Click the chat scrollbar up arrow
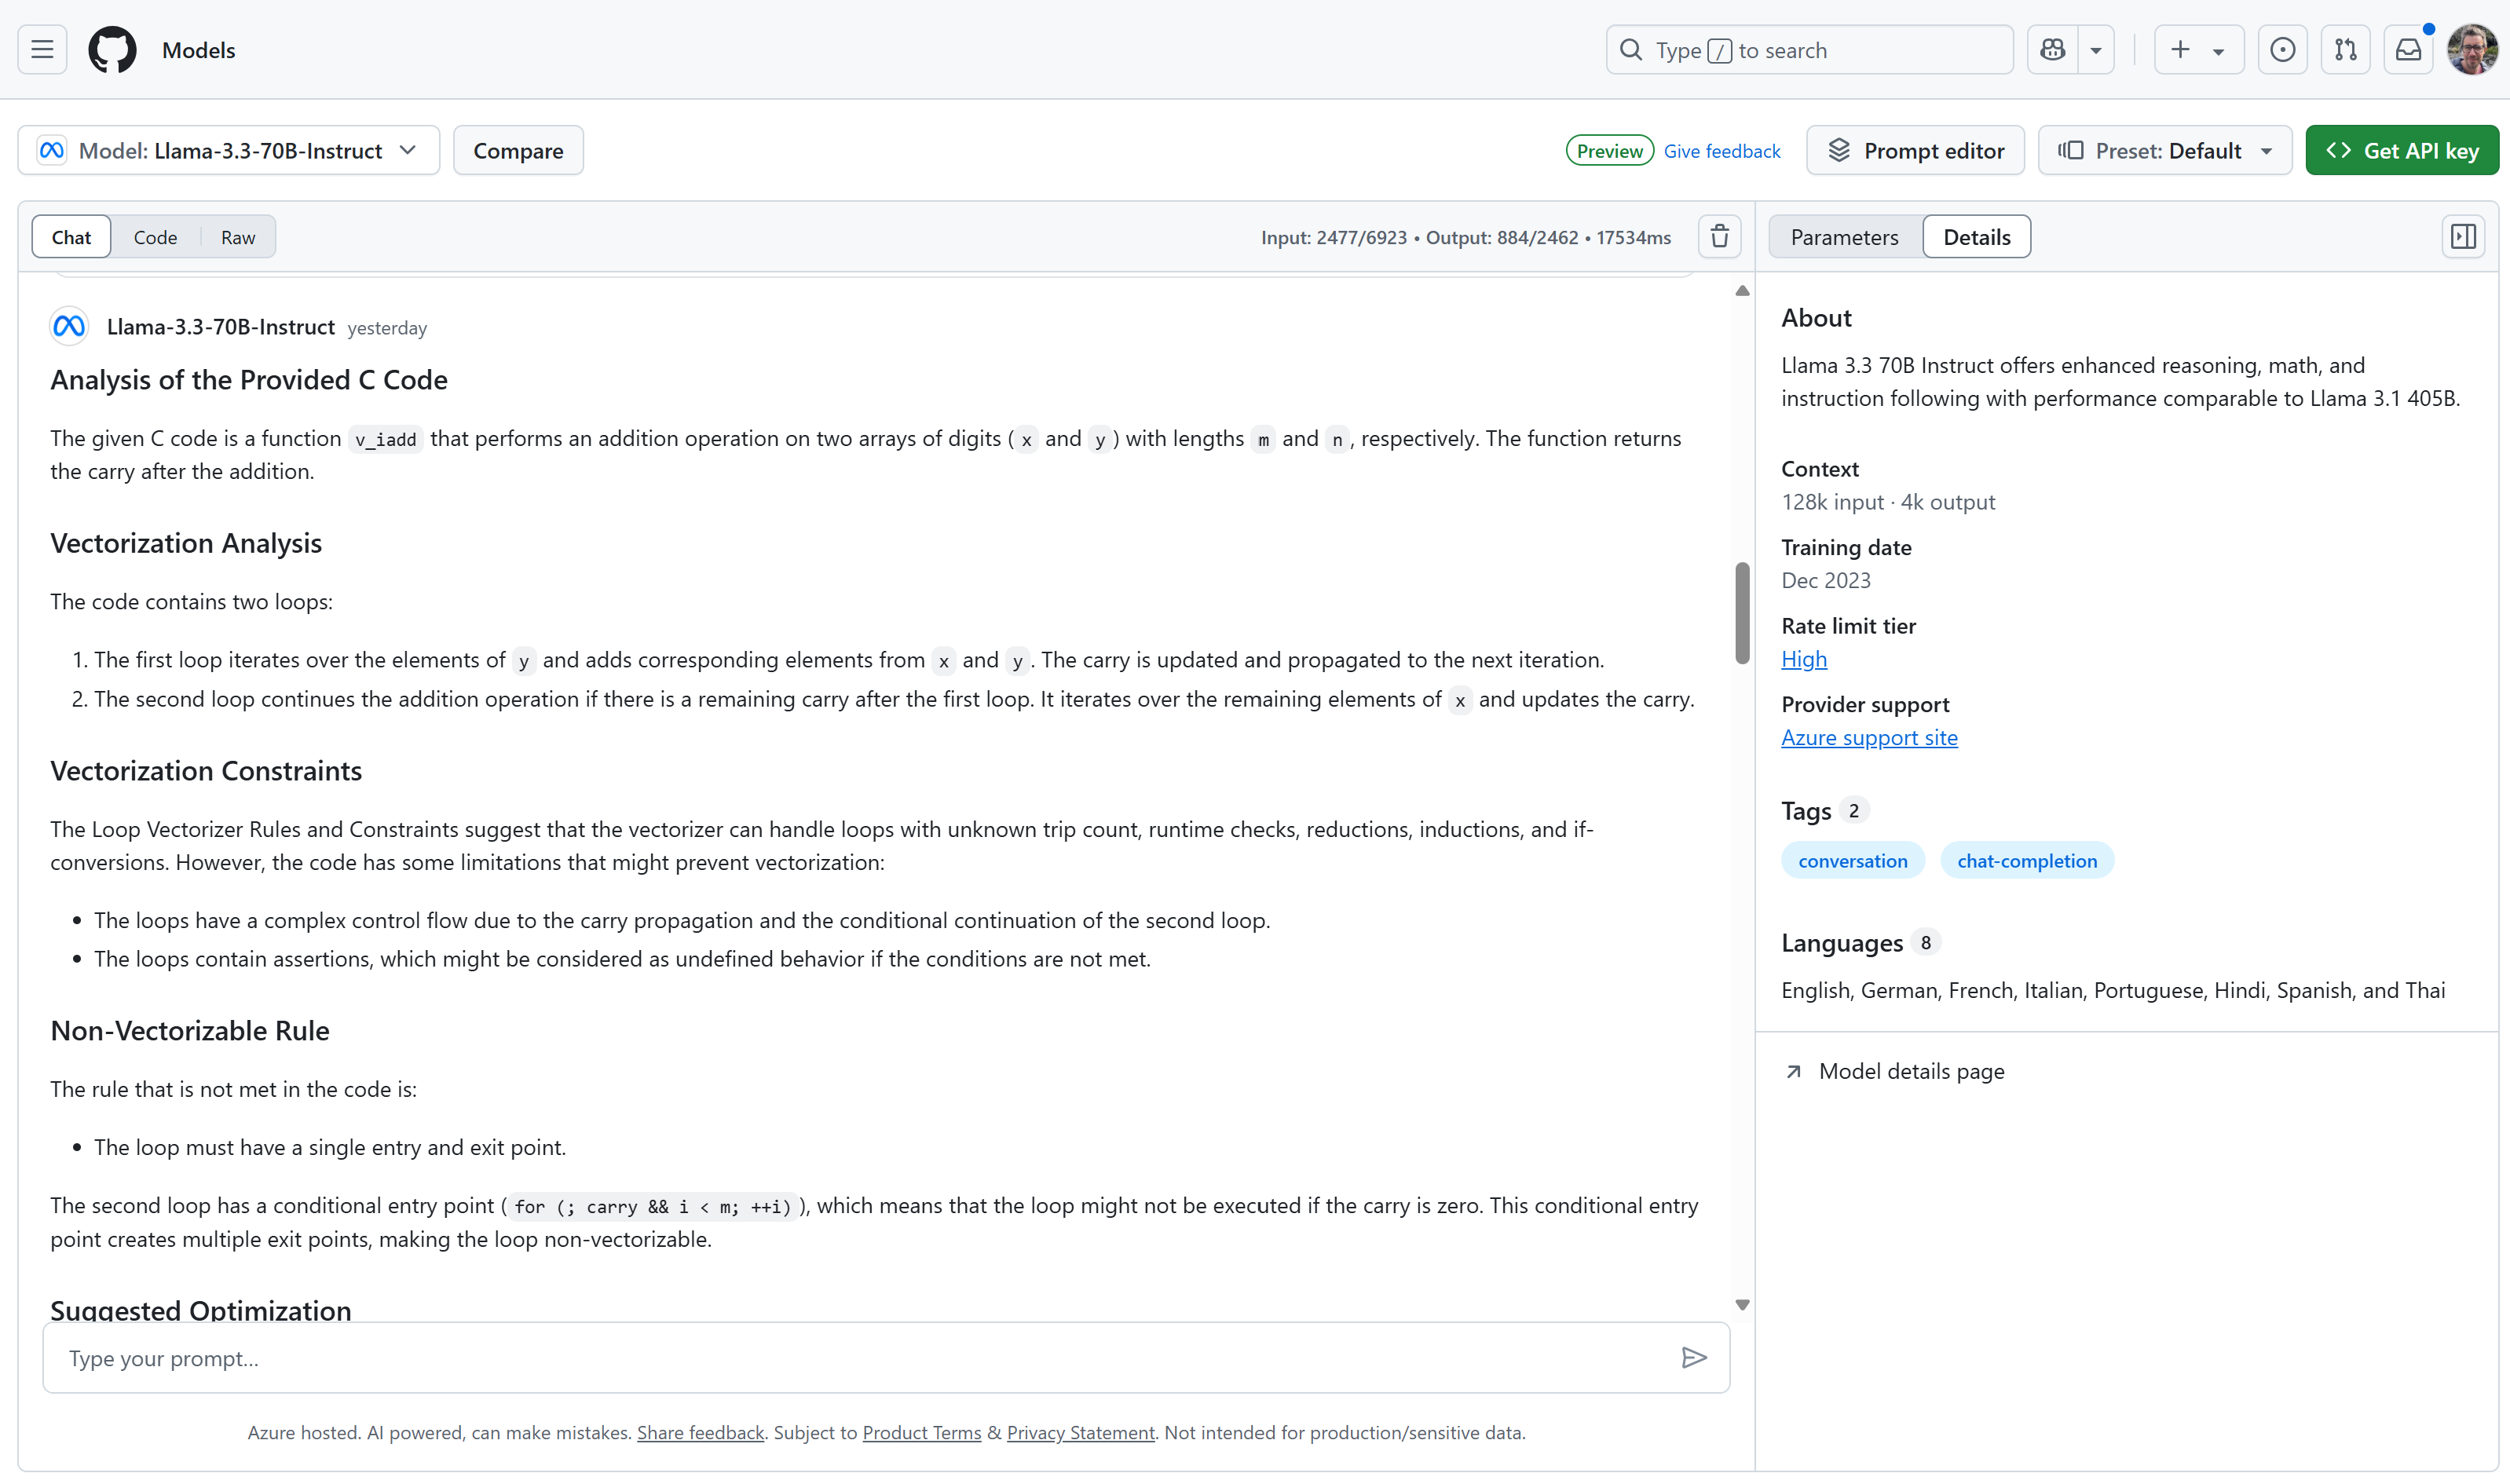Screen dimensions: 2510x1484 1742,291
